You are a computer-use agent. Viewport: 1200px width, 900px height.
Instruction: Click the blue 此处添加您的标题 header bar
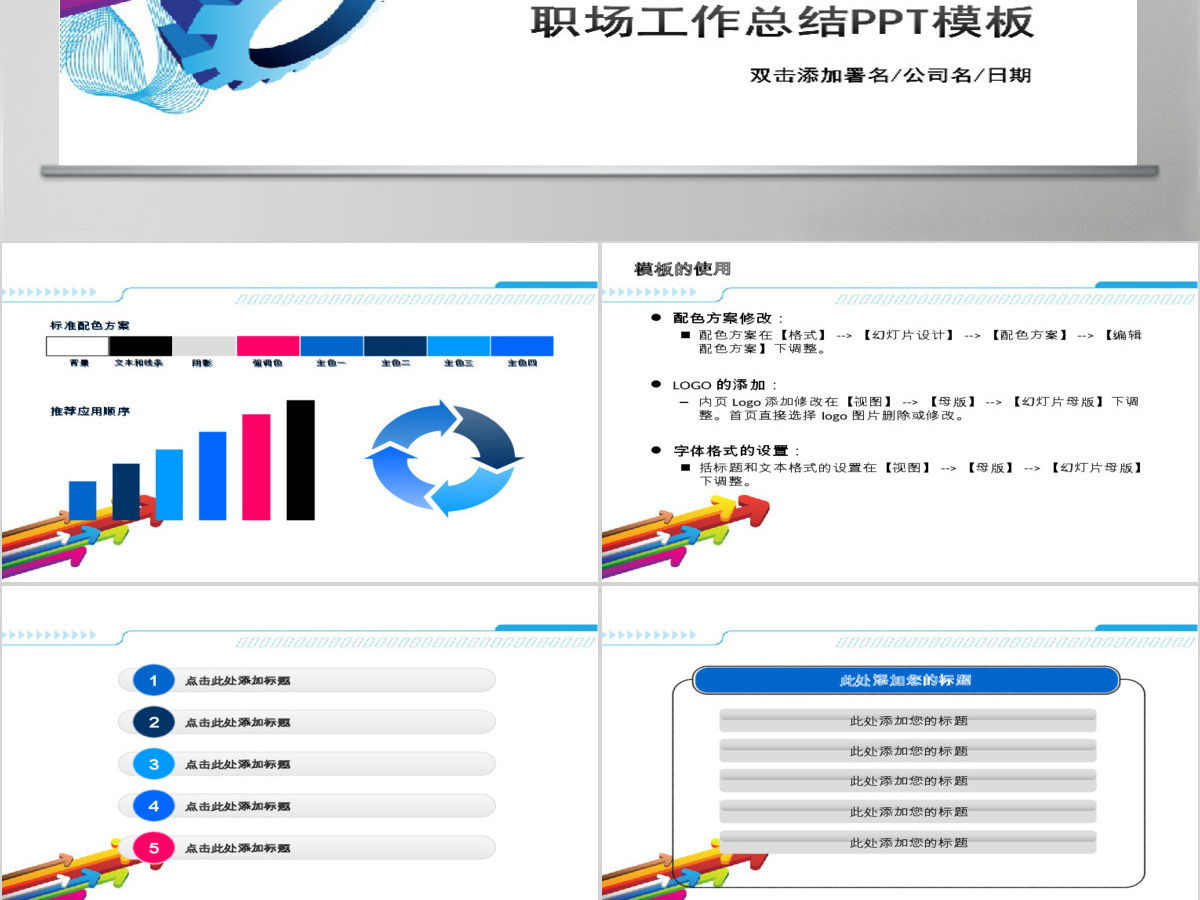pos(906,680)
